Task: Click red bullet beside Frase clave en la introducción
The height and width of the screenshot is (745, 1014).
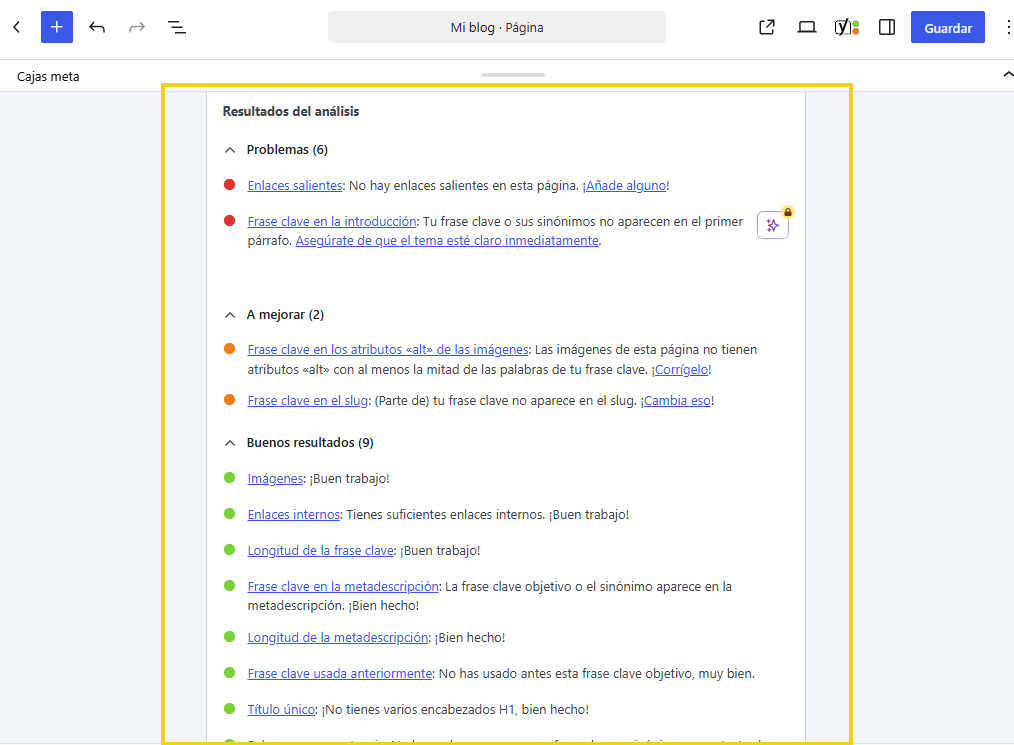Action: (x=230, y=221)
